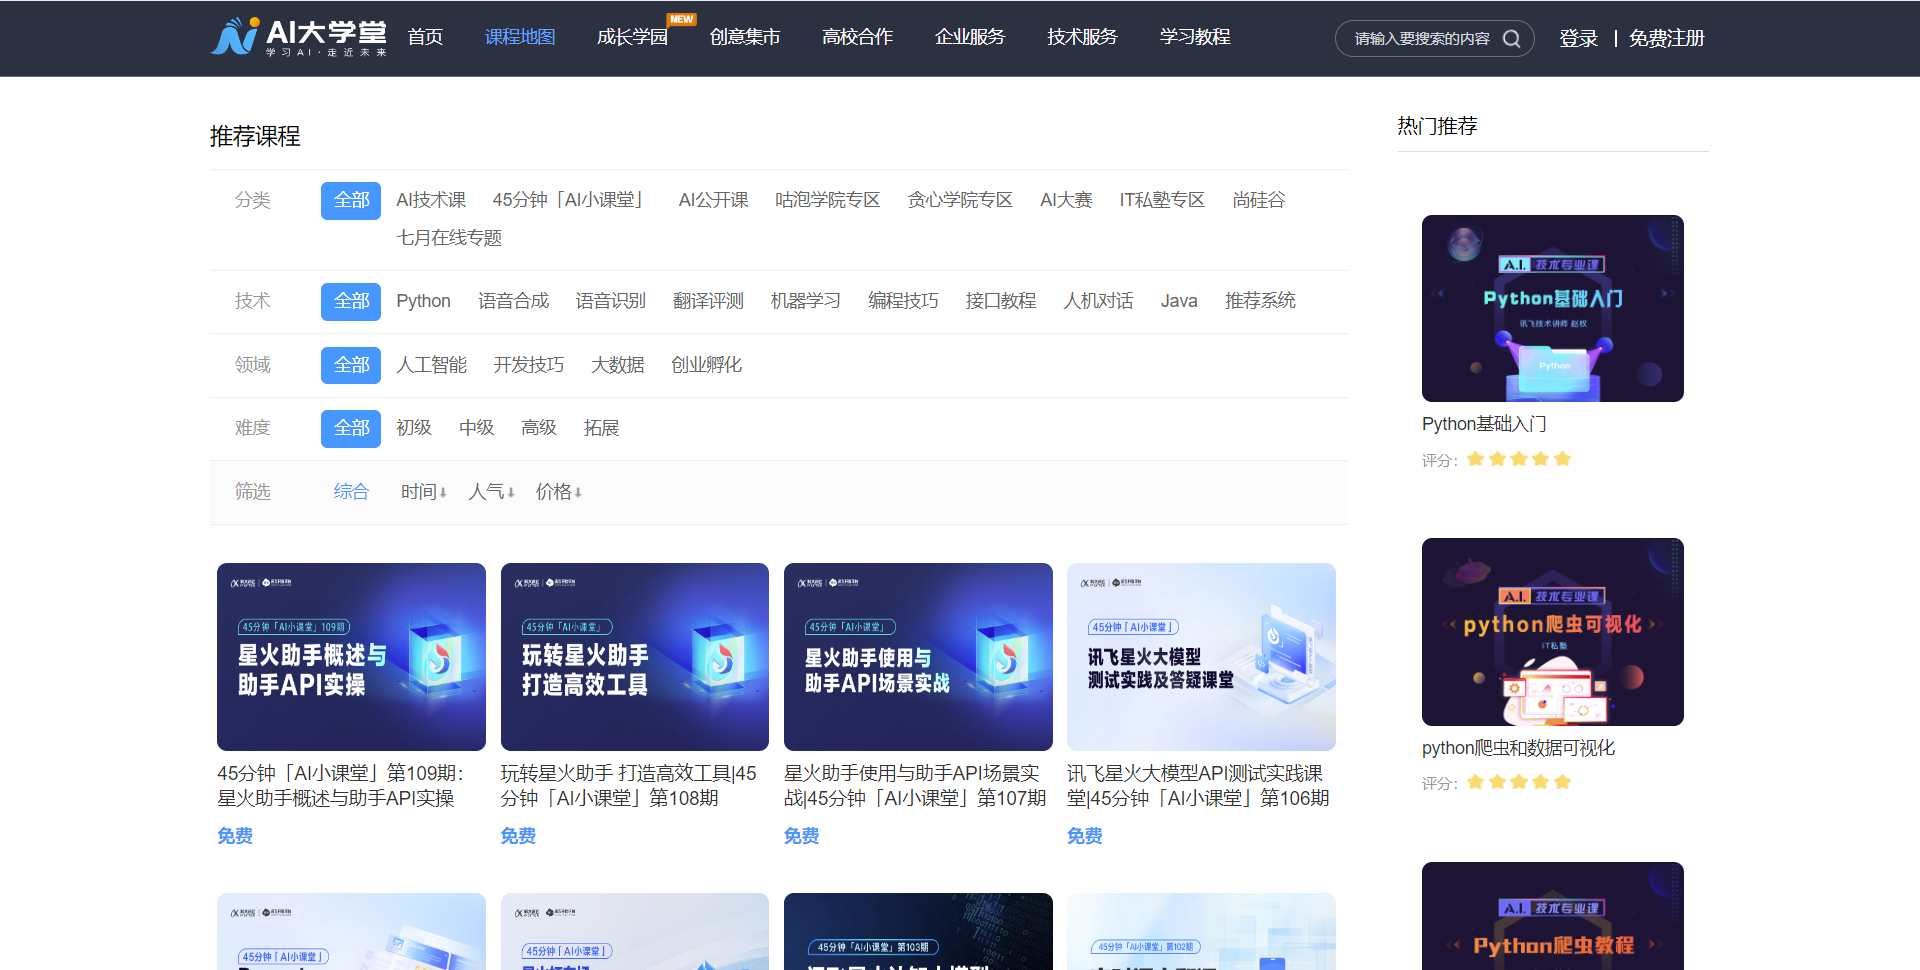
Task: Sort courses by 价格 arrow
Action: [x=578, y=493]
